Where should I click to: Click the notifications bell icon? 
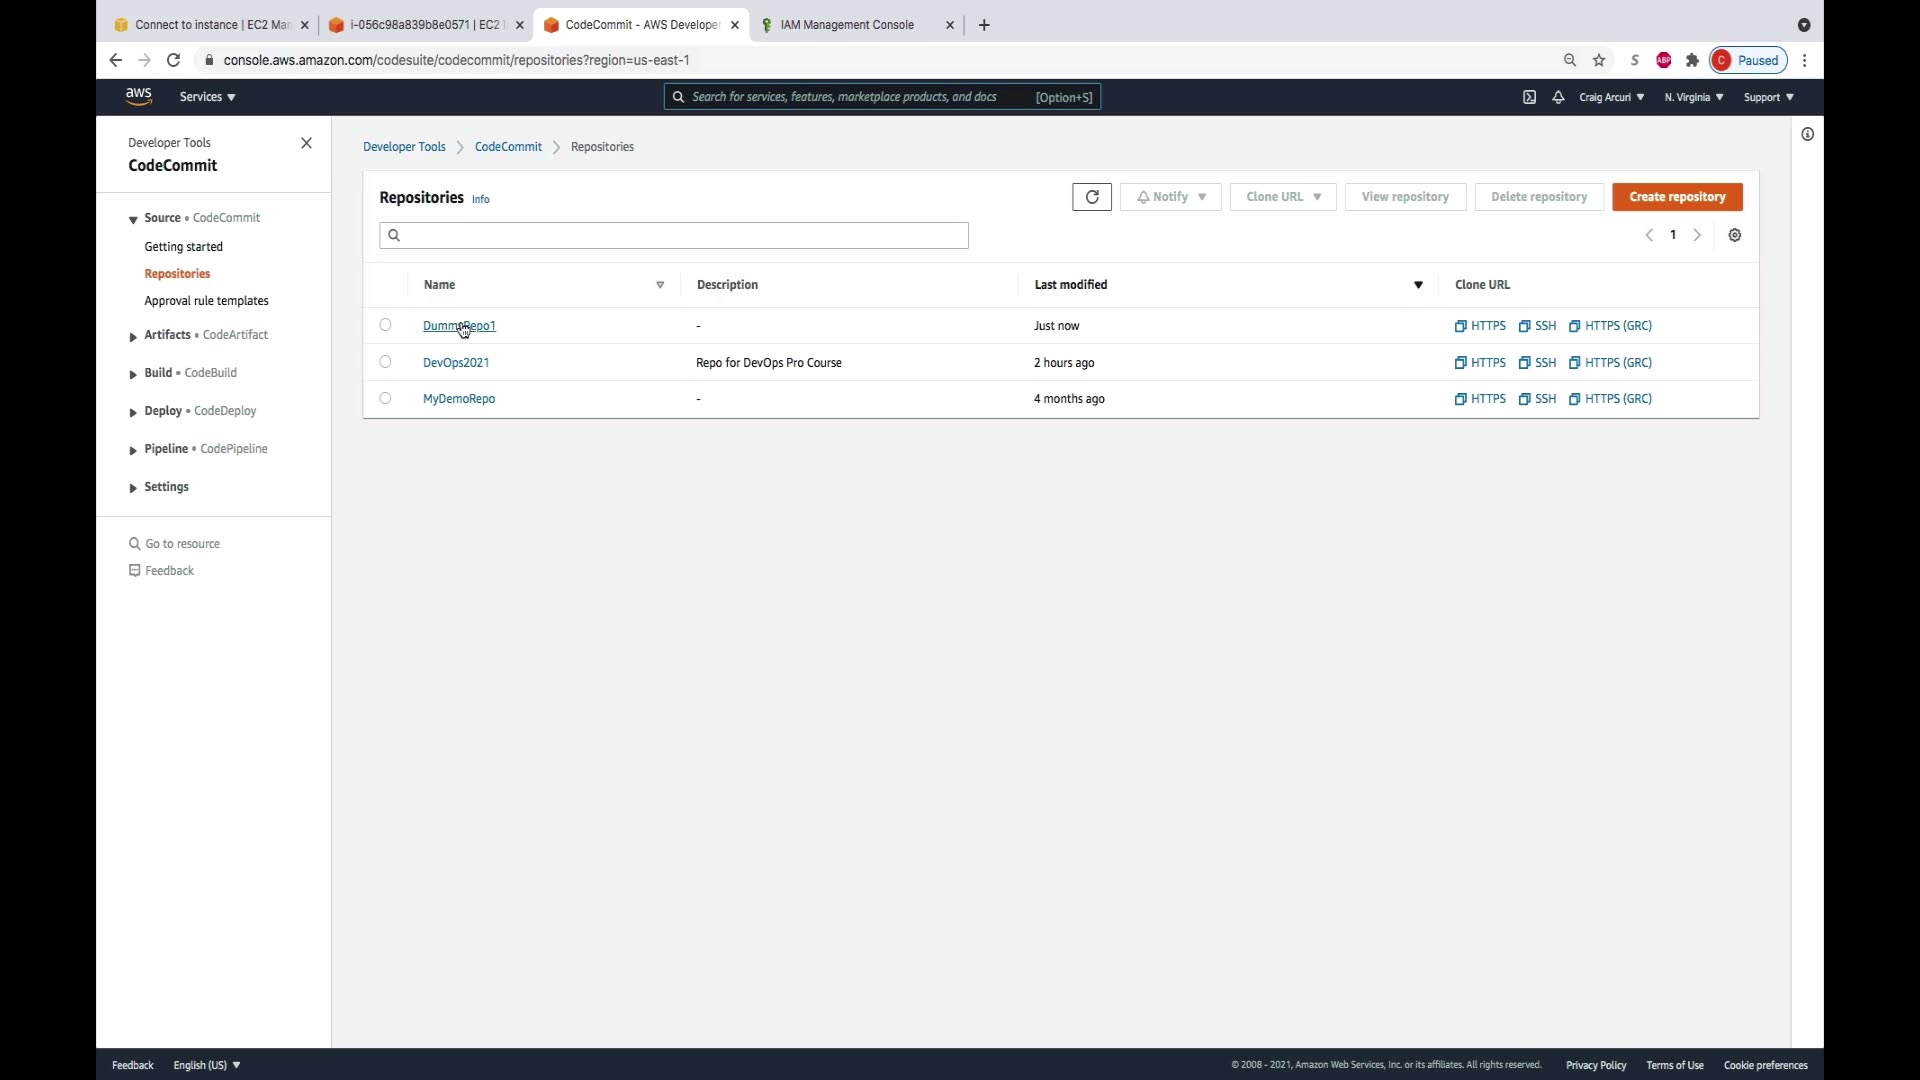click(1558, 97)
